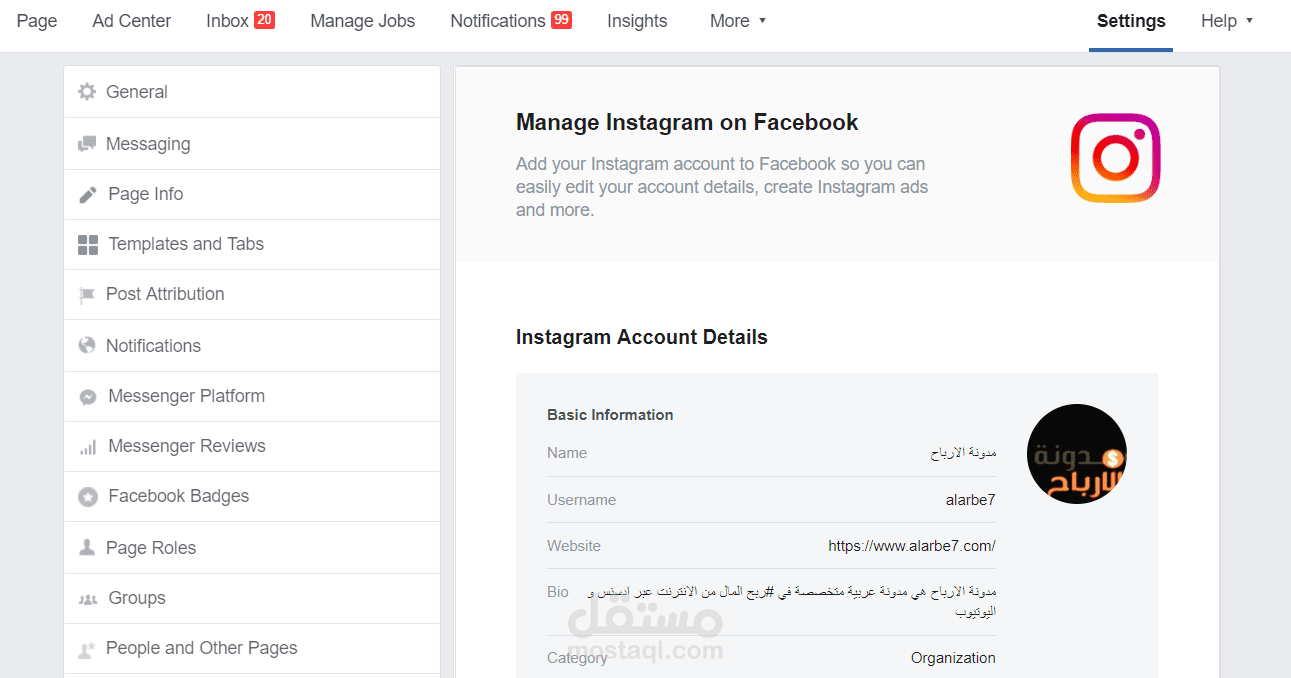Screen dimensions: 1291x678
Task: Open the Facebook Badges star icon
Action: coord(88,495)
